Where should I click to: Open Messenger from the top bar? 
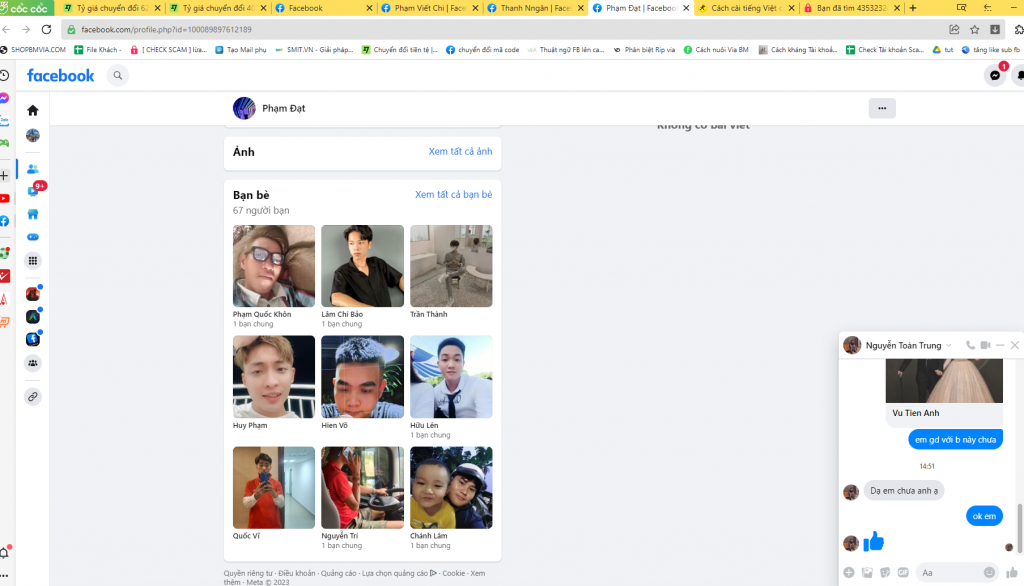995,76
